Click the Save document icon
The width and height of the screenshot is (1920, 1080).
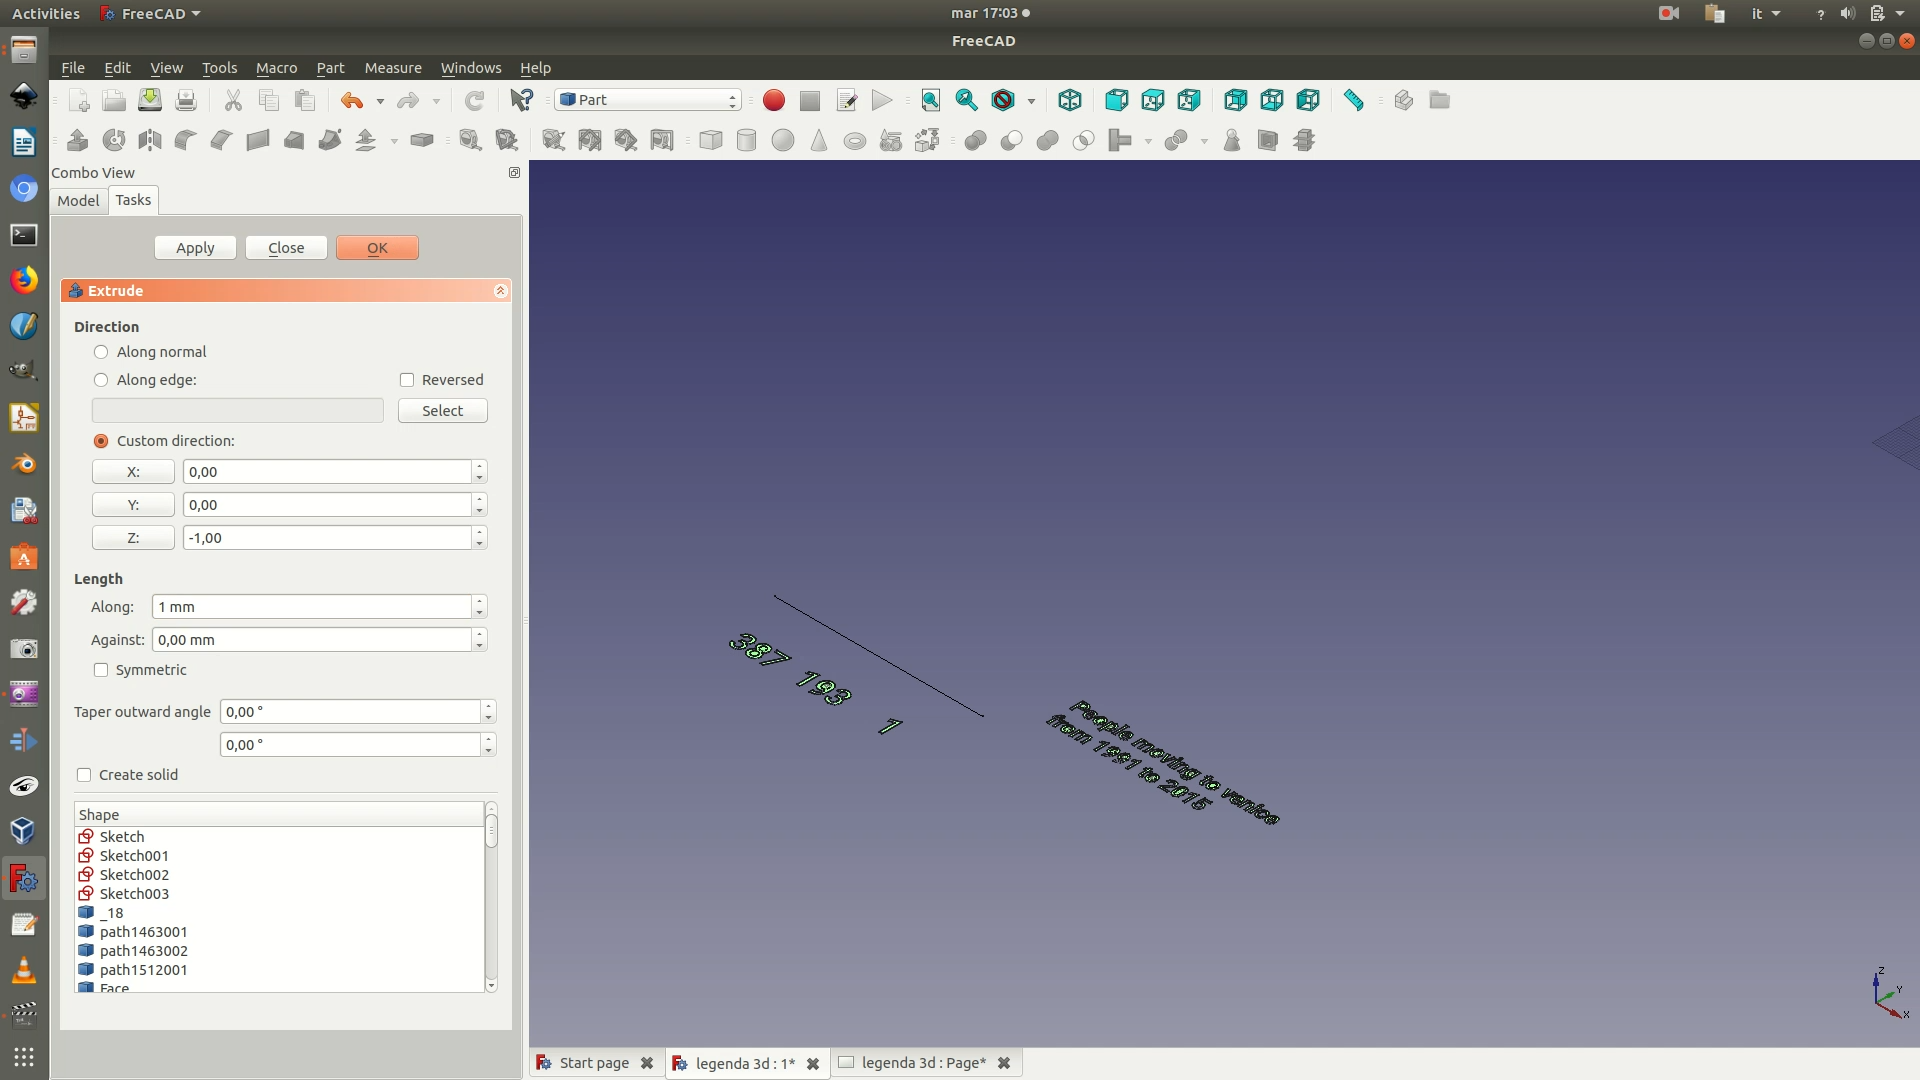pyautogui.click(x=150, y=100)
